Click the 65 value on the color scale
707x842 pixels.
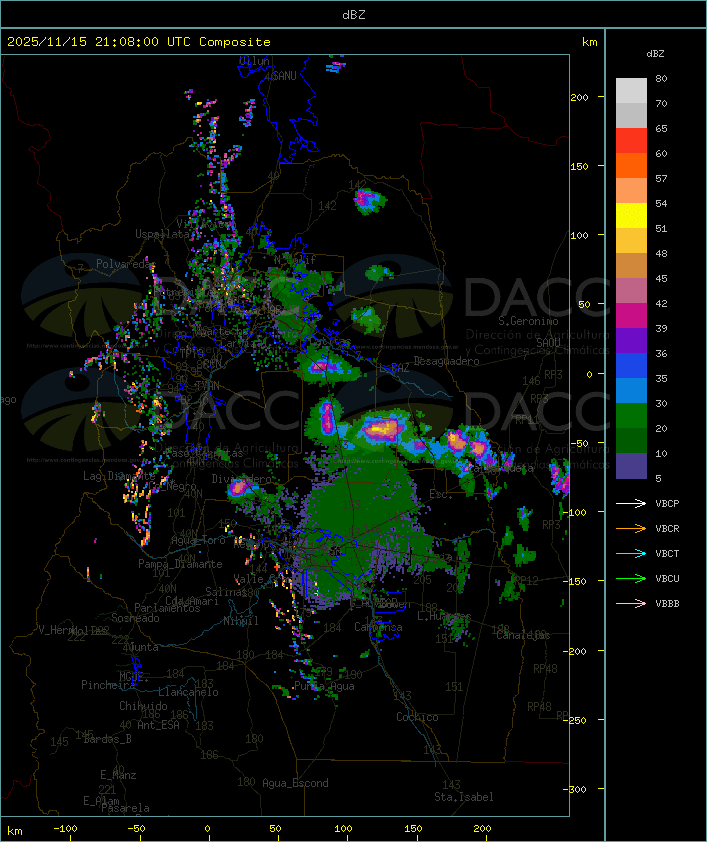[x=661, y=128]
